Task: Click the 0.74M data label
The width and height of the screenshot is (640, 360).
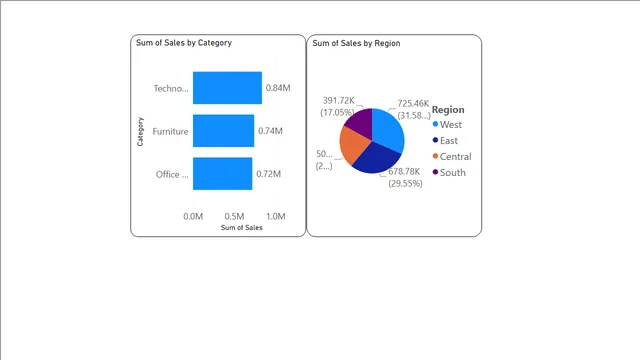Action: click(270, 131)
